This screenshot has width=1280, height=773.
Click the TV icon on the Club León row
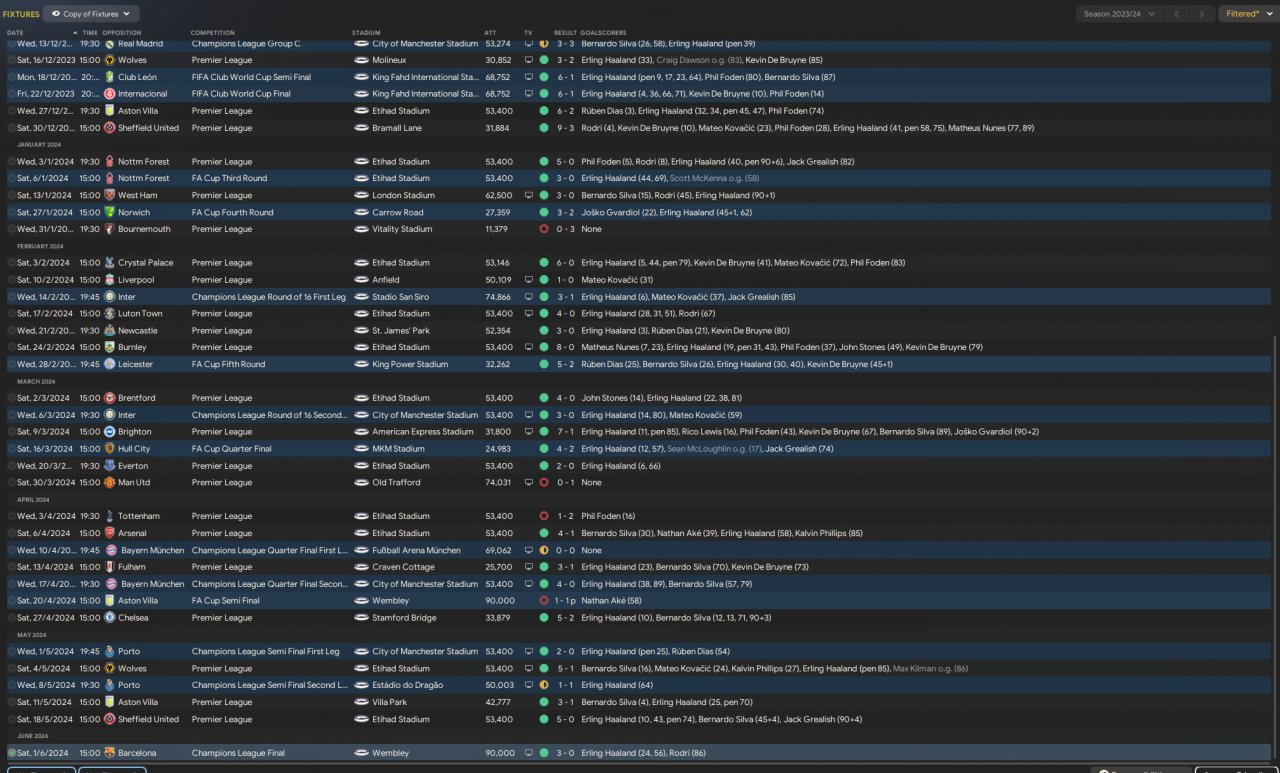click(x=529, y=77)
